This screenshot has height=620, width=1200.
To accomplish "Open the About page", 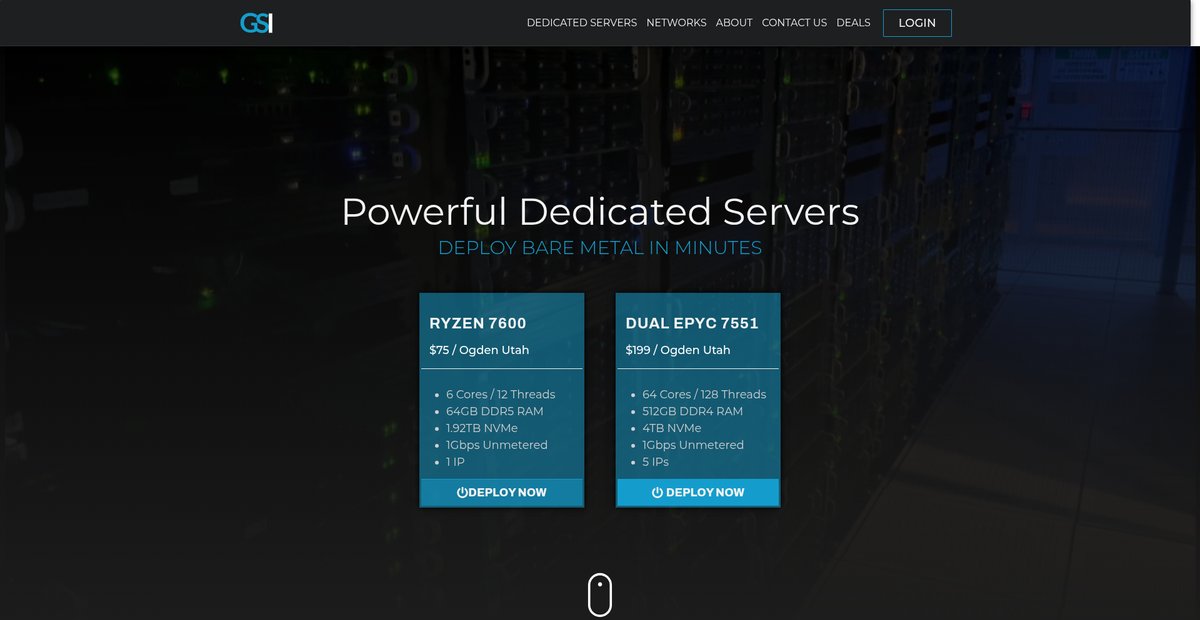I will point(734,22).
